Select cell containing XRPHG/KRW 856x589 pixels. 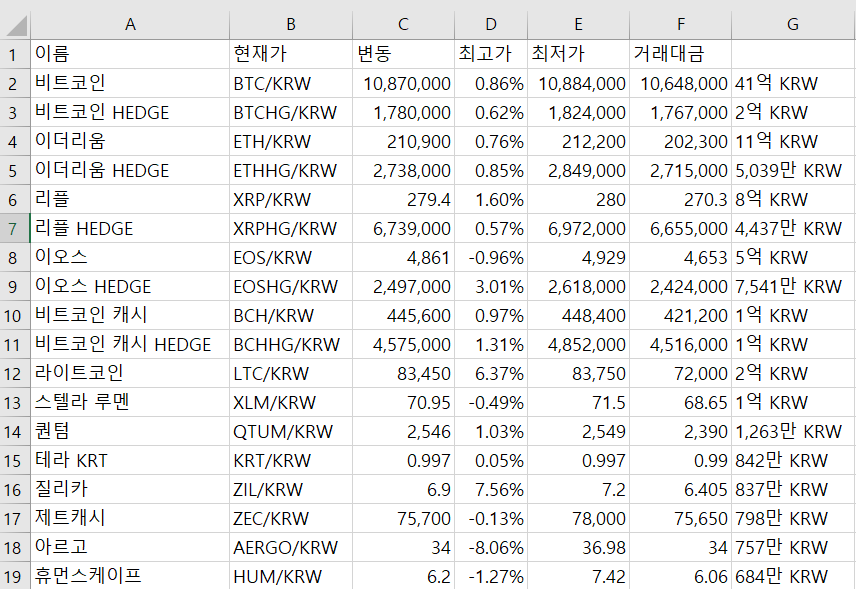tap(291, 228)
